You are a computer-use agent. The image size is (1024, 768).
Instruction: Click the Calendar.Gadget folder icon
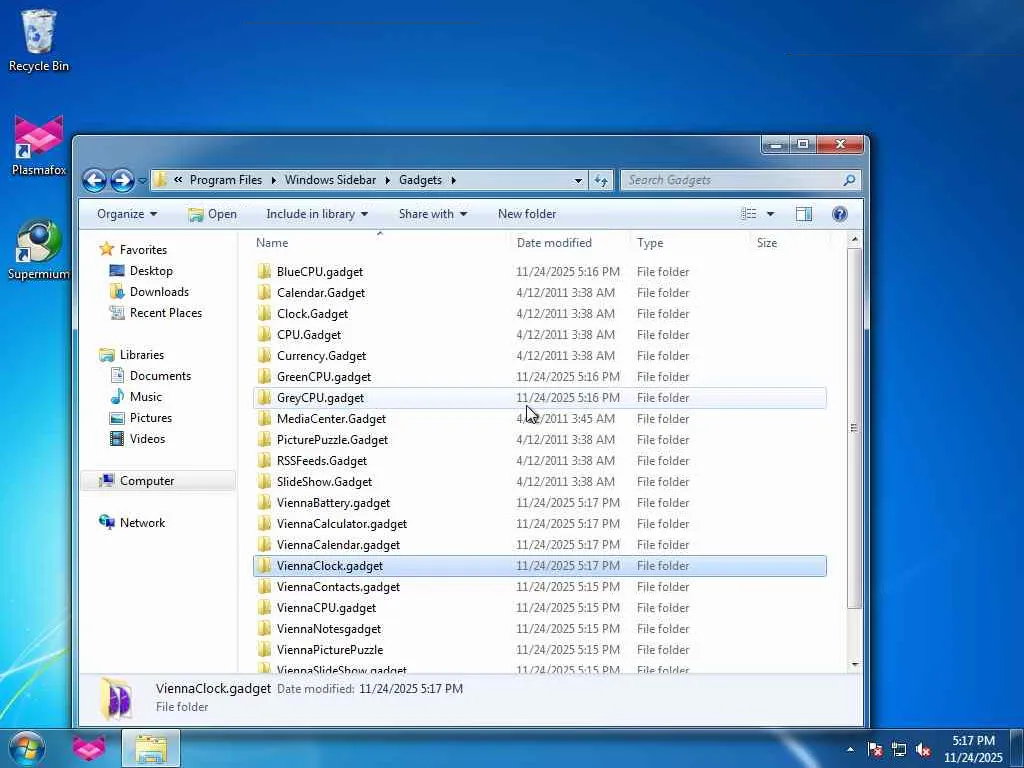(x=264, y=293)
